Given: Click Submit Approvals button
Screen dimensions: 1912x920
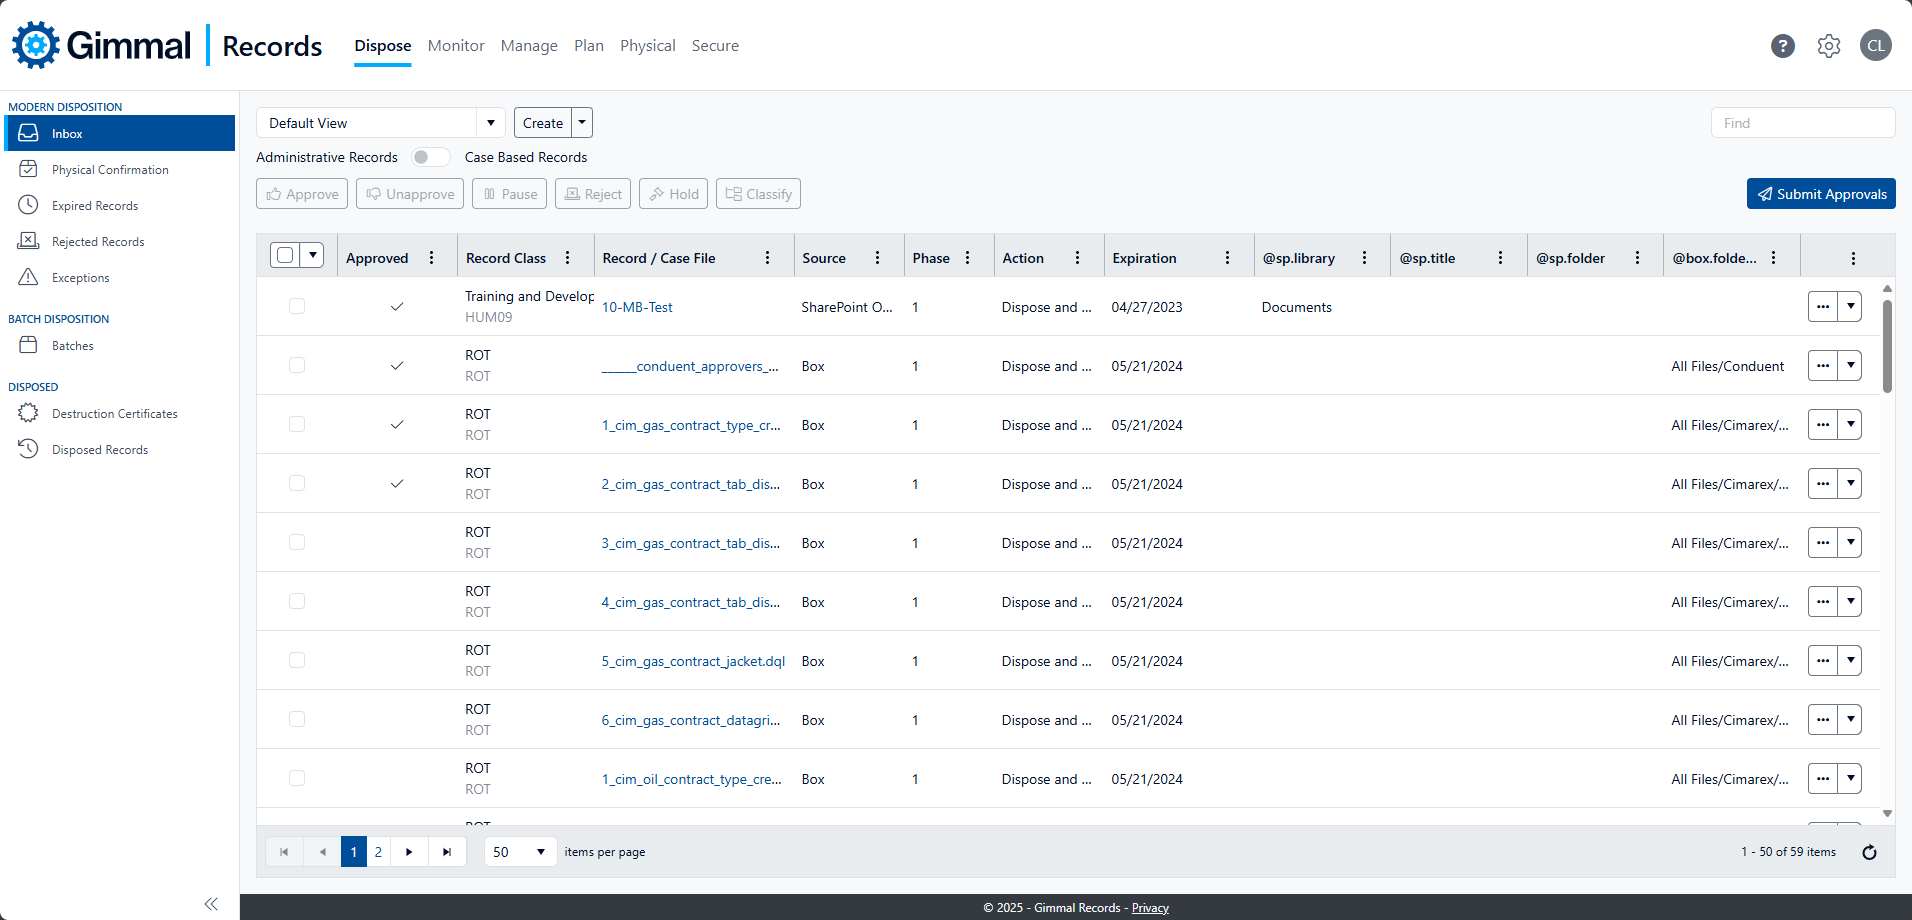Looking at the screenshot, I should (1820, 194).
